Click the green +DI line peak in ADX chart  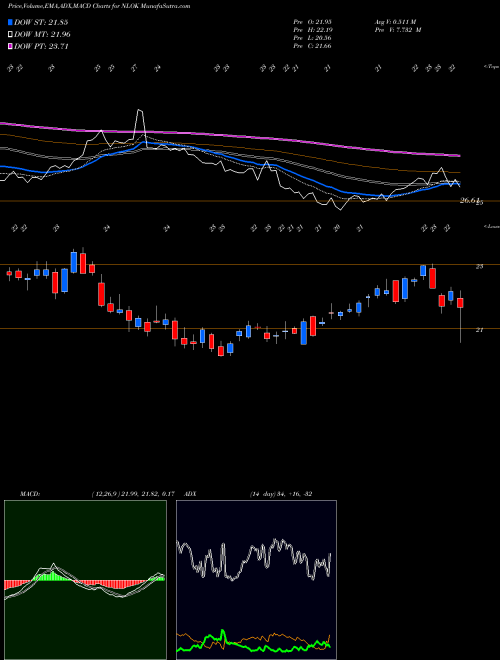[x=223, y=631]
